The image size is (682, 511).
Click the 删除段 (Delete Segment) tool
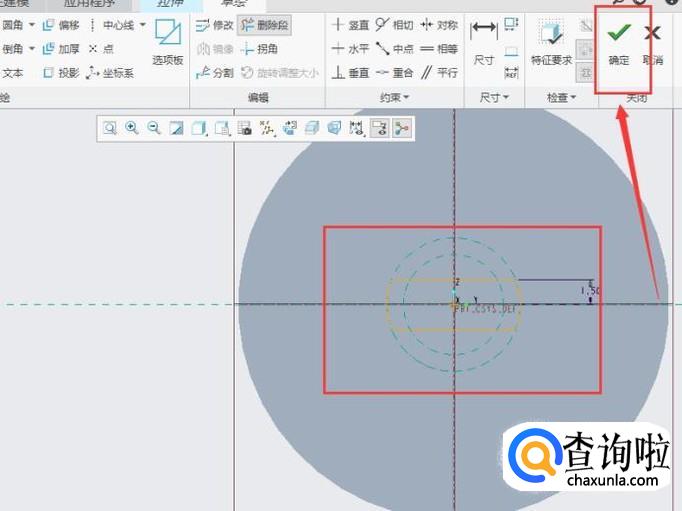coord(264,25)
